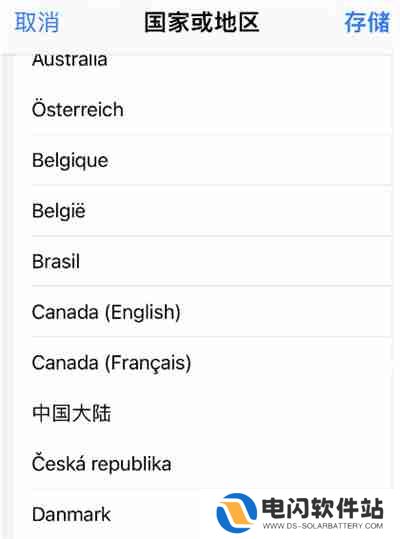The width and height of the screenshot is (400, 539).
Task: Tap empty space right of Brasil row
Action: pos(235,261)
